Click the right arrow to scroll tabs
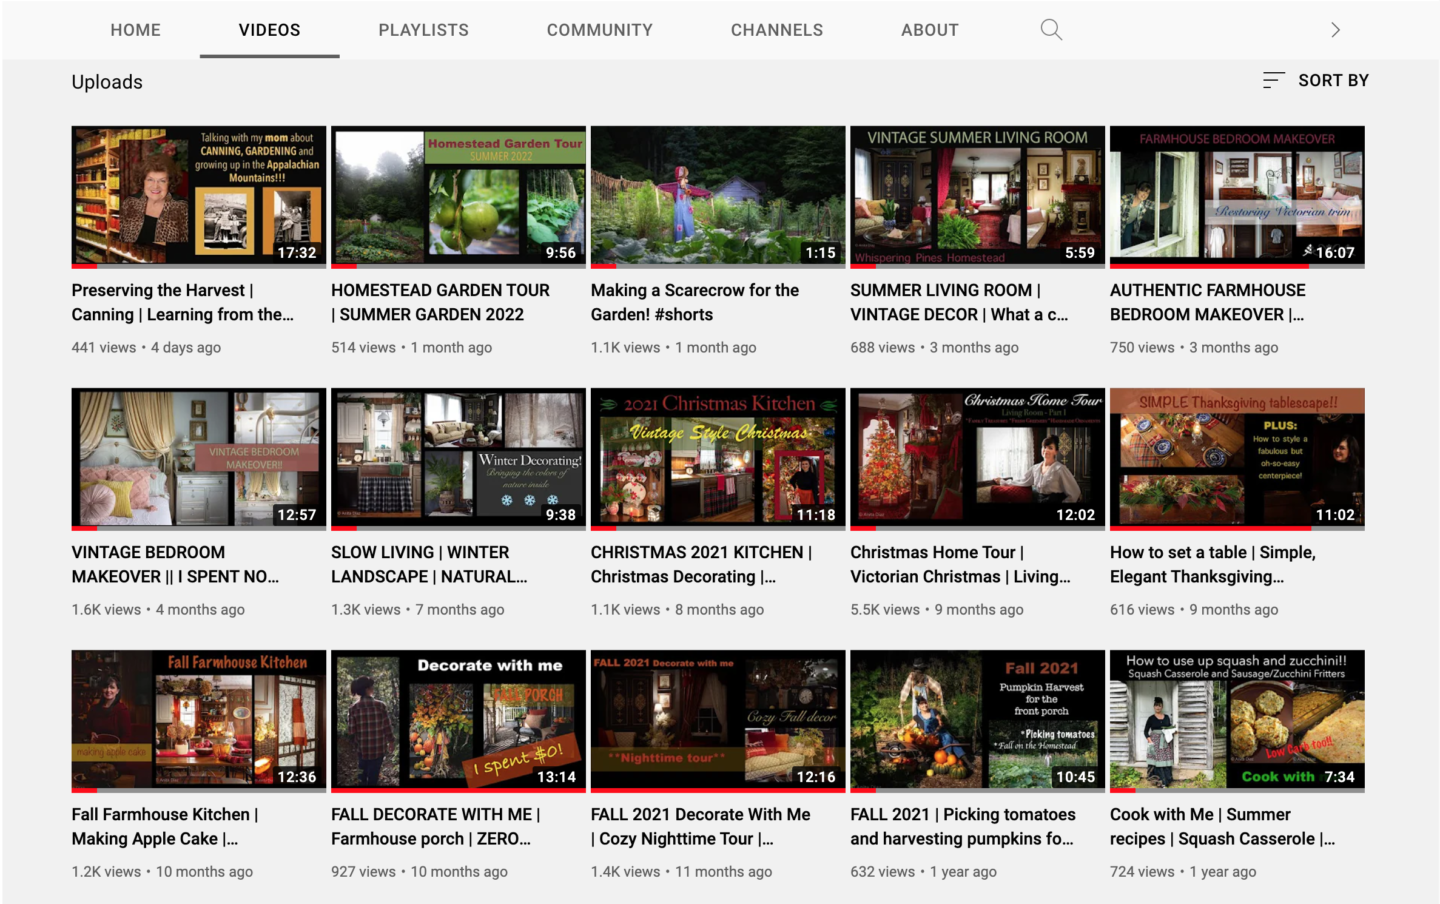 [1335, 30]
